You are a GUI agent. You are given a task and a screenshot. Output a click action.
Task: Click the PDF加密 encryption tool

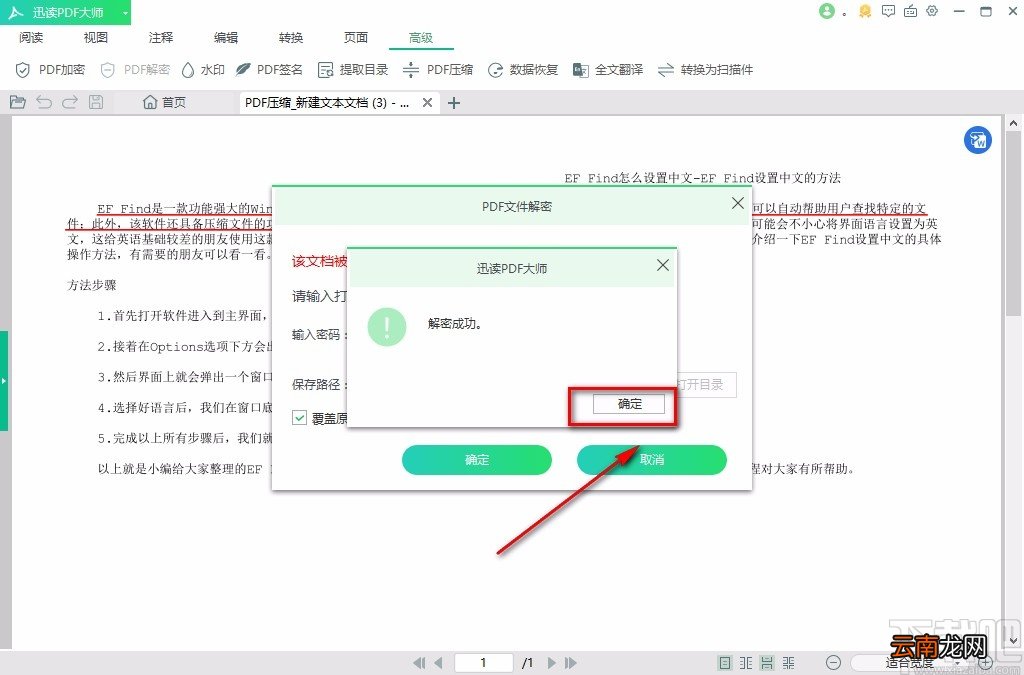click(x=50, y=70)
